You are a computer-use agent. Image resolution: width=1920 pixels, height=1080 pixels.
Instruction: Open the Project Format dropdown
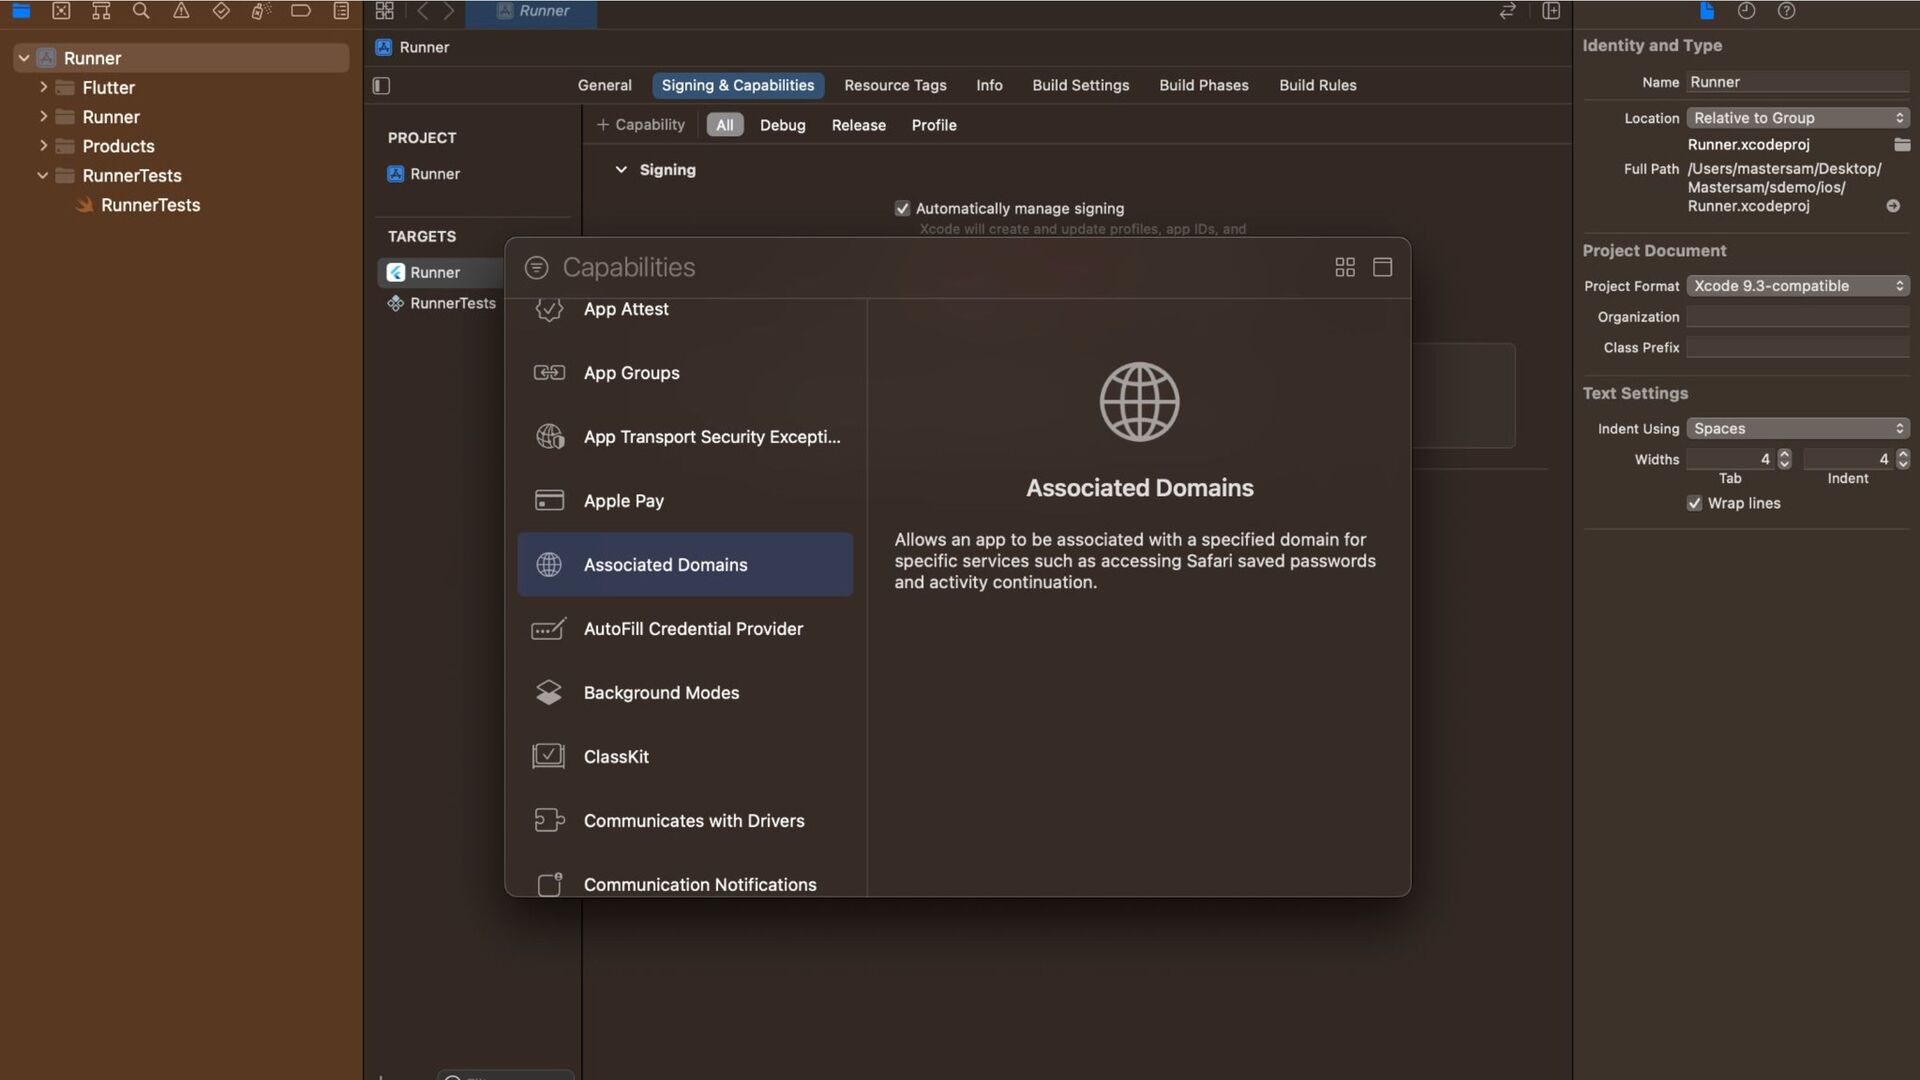click(1797, 286)
